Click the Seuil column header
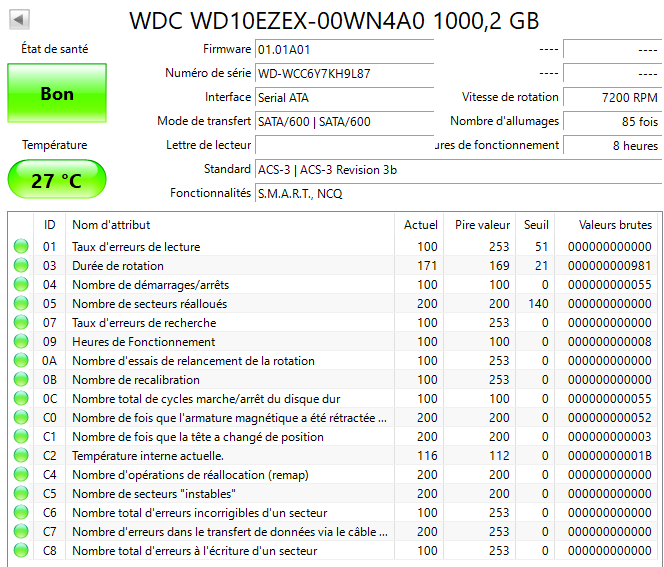664x567 pixels. (x=535, y=225)
